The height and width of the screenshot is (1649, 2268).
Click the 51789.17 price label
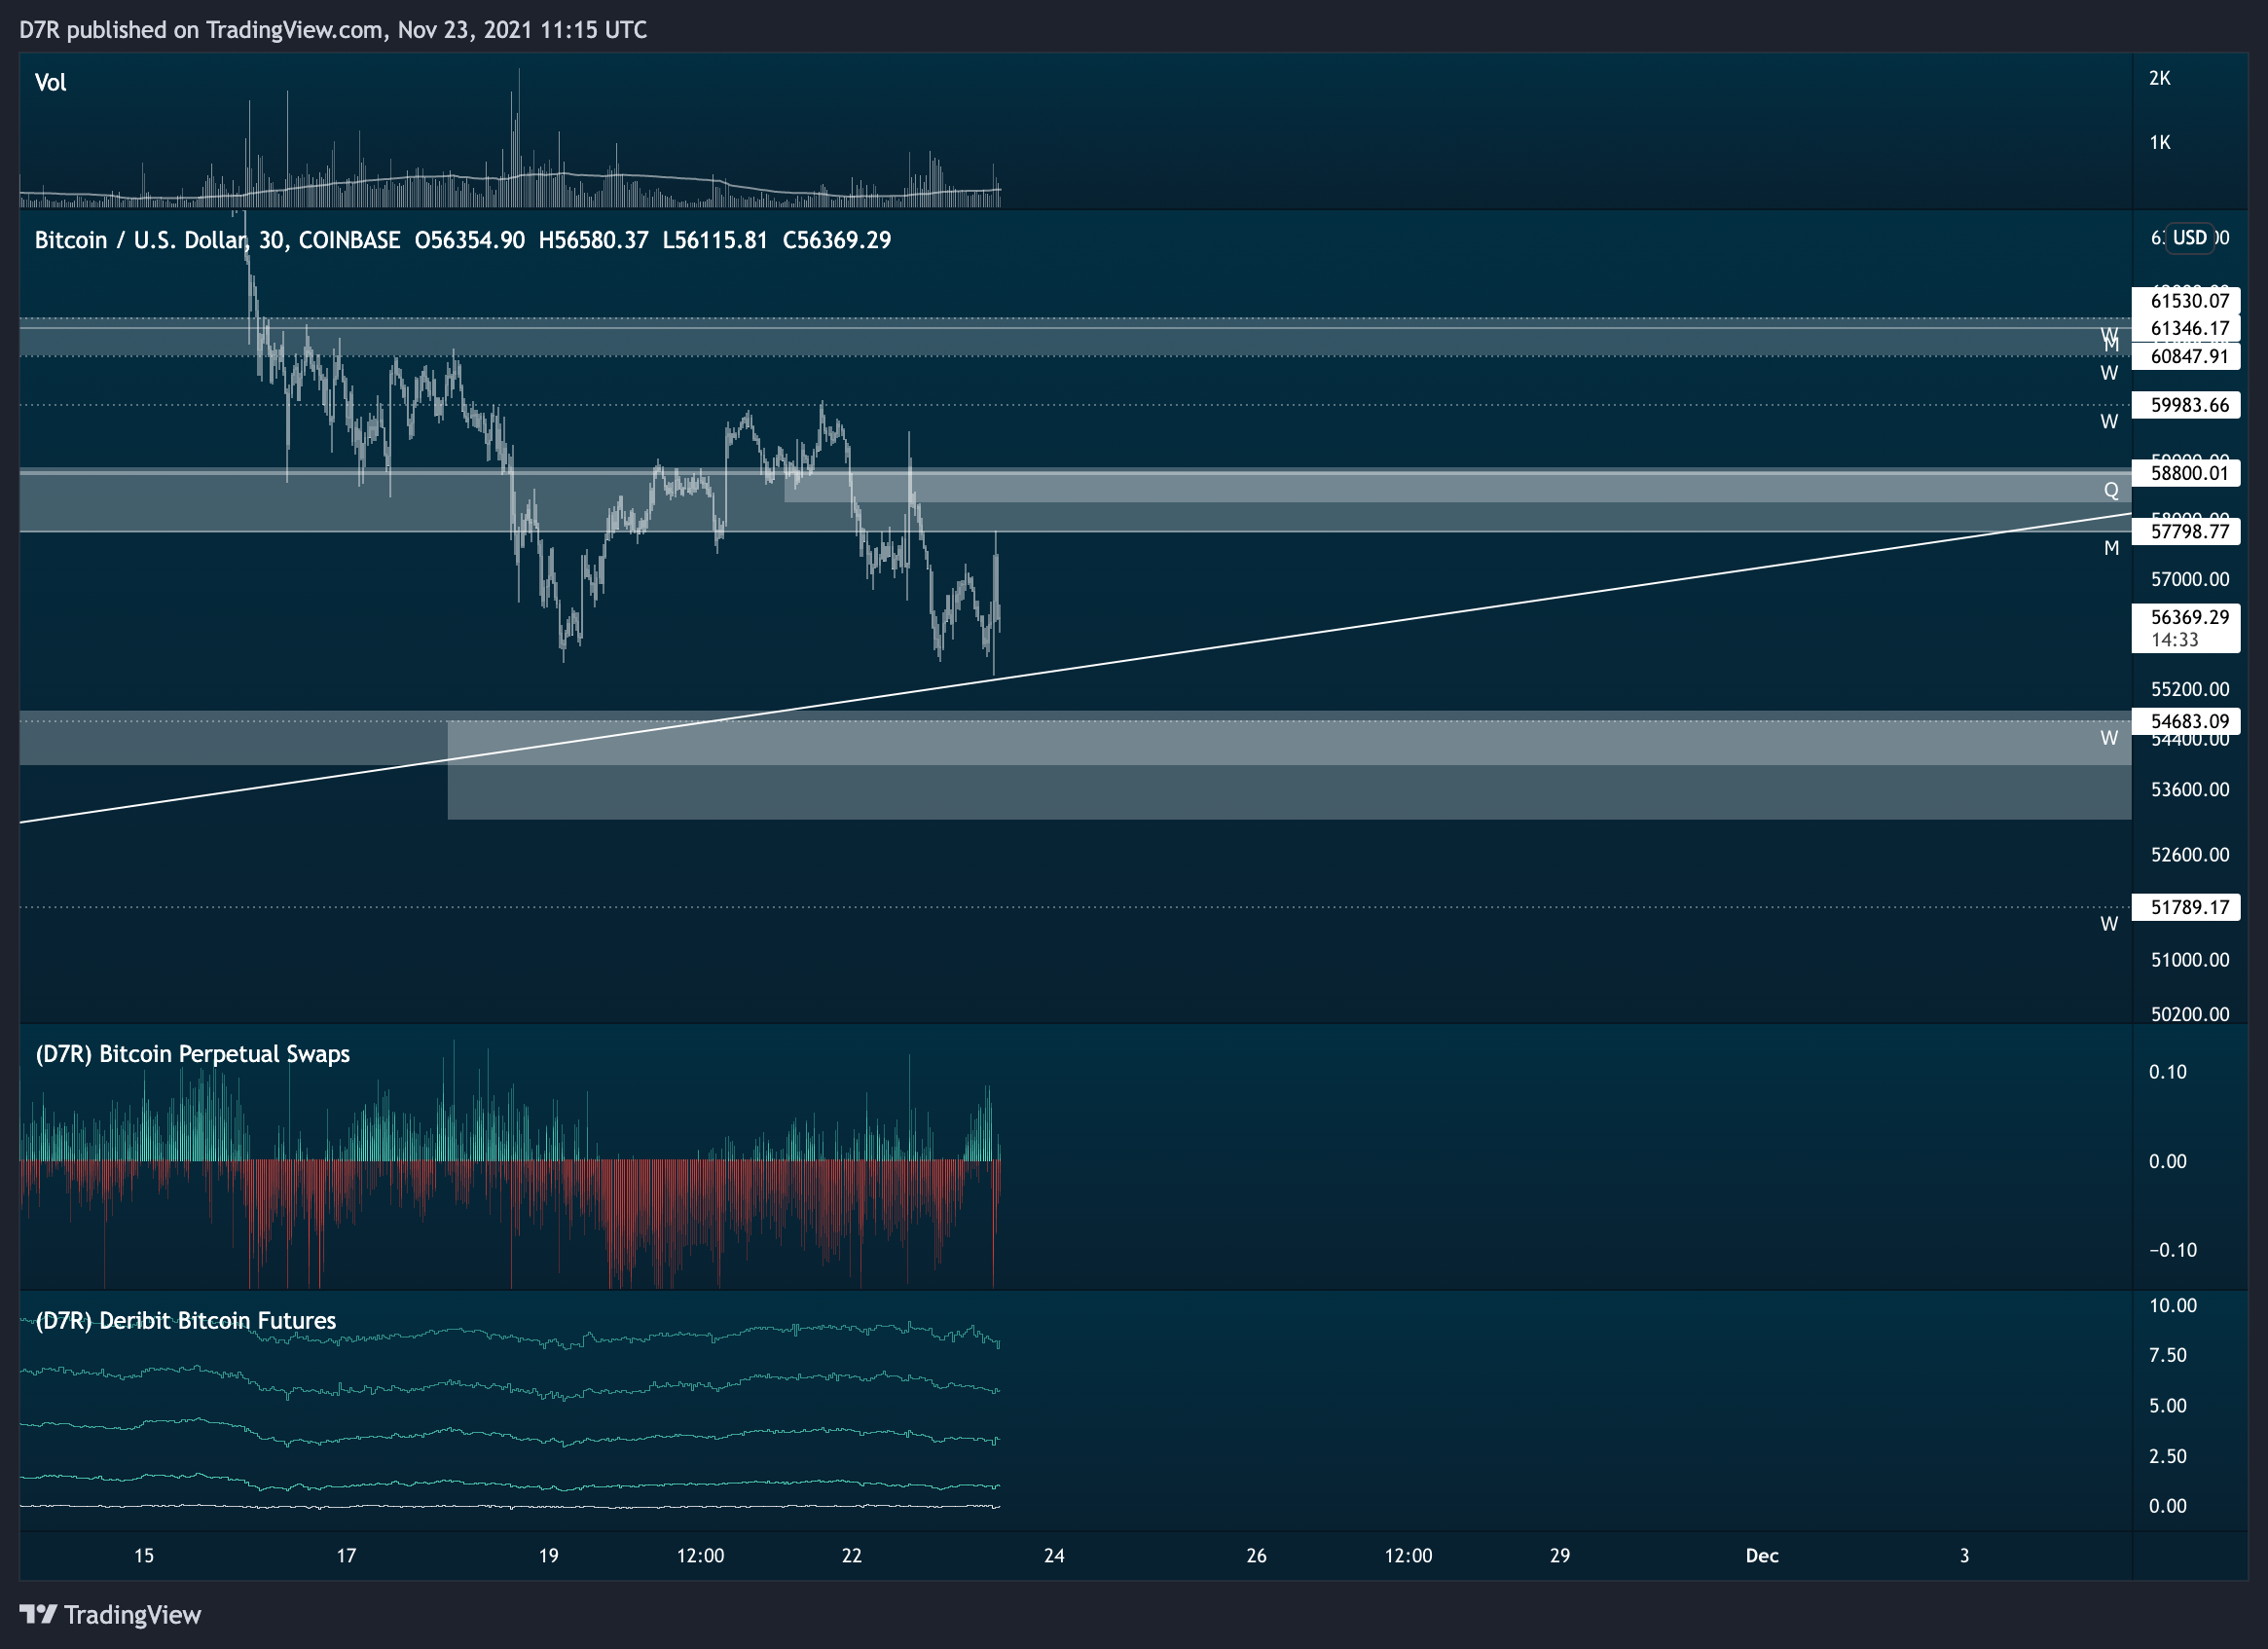(2186, 907)
